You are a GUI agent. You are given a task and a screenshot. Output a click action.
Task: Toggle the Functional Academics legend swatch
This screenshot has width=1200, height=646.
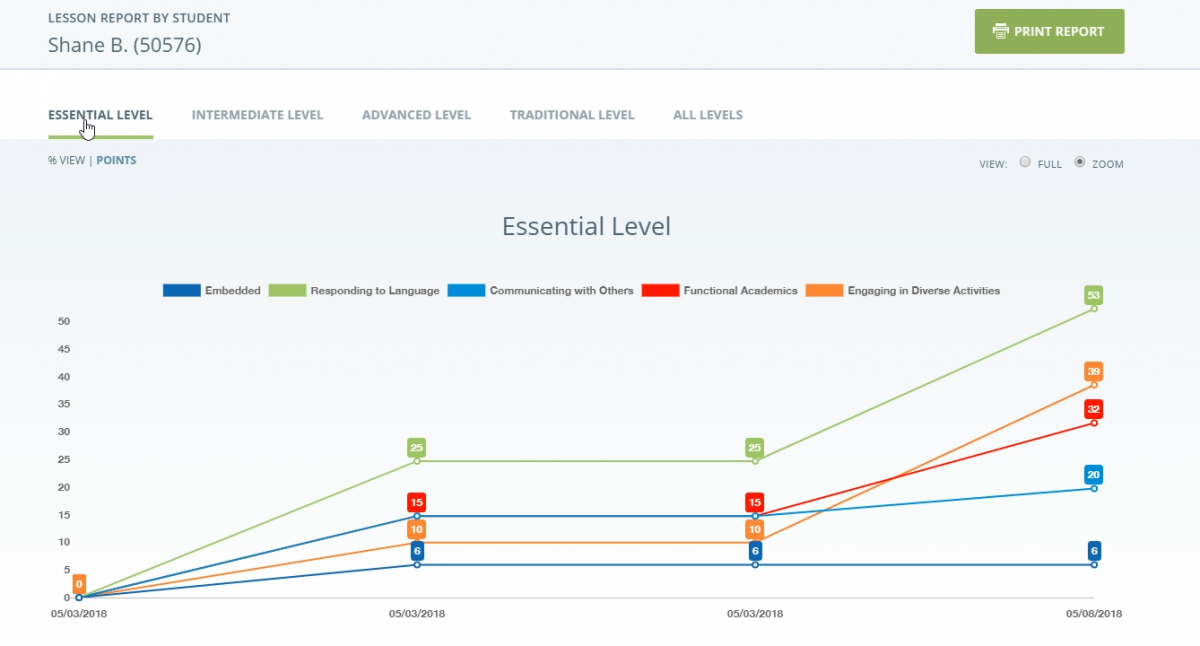(x=660, y=291)
